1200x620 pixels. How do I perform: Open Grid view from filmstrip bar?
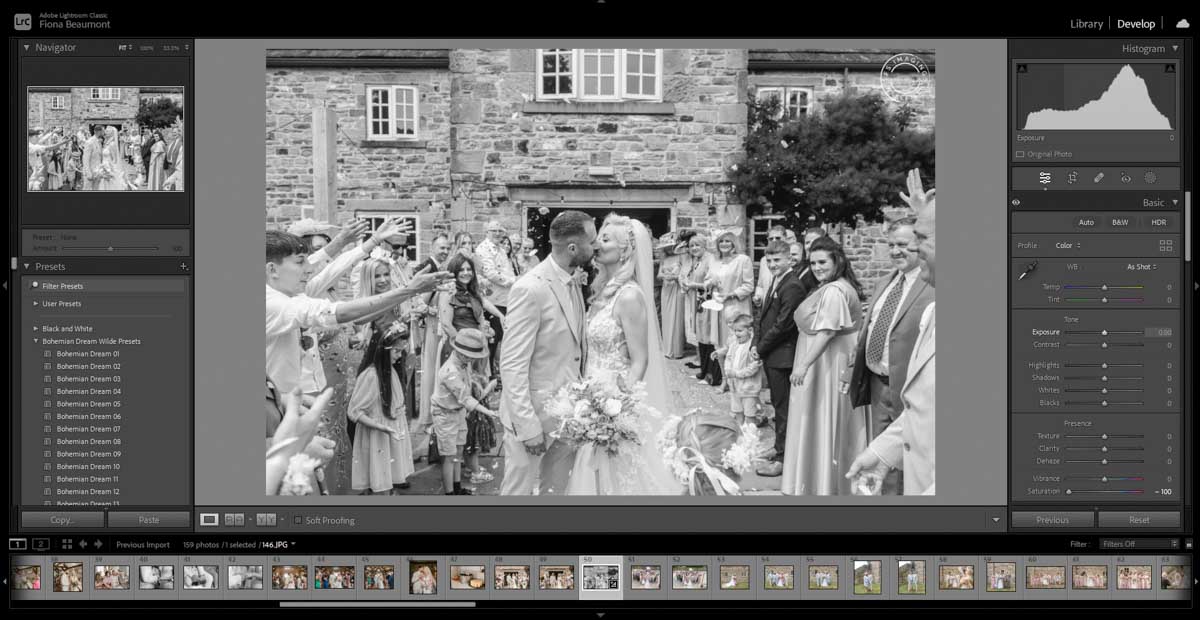[x=67, y=544]
